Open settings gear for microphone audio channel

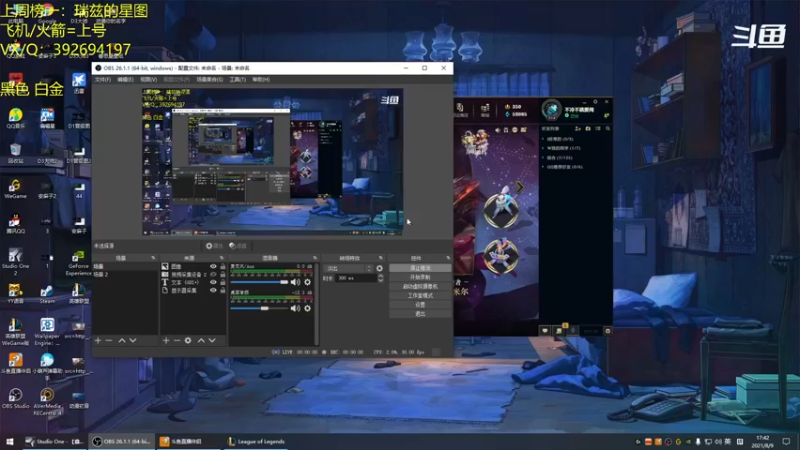pyautogui.click(x=307, y=282)
